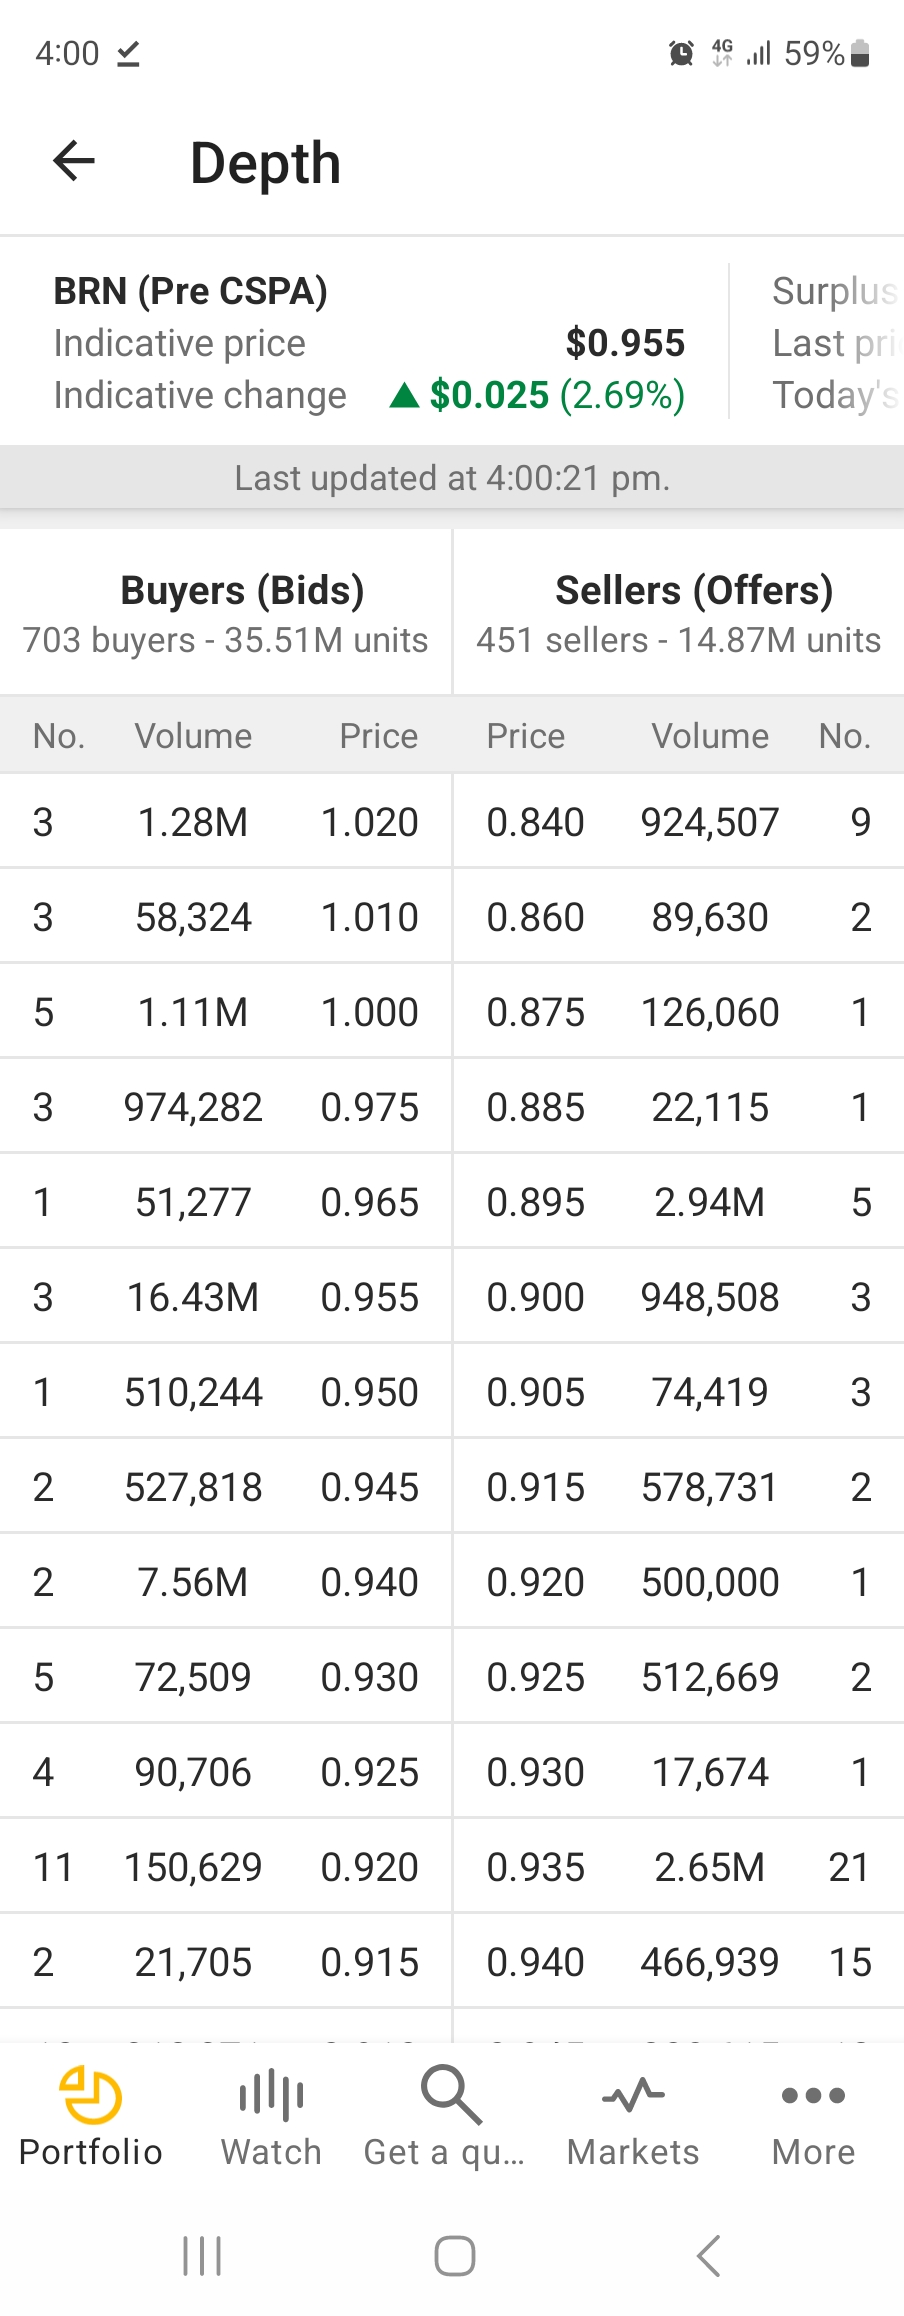Select the 16.43M bid volume row
The height and width of the screenshot is (2316, 904).
click(x=226, y=1297)
